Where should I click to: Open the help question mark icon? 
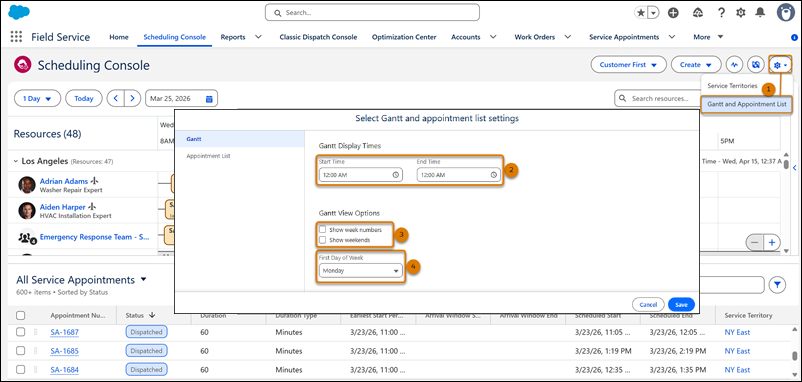[x=721, y=13]
